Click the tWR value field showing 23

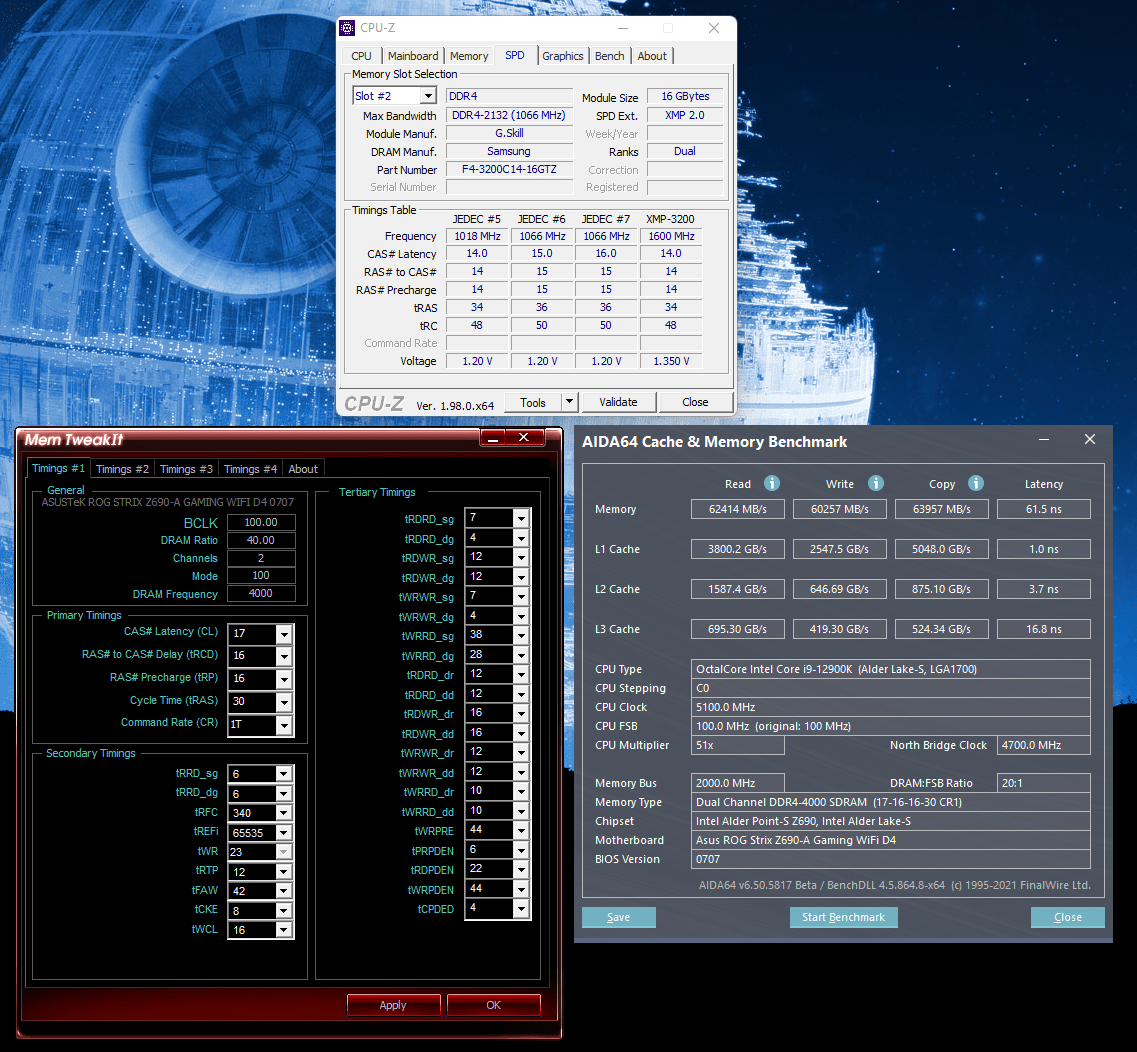click(252, 852)
